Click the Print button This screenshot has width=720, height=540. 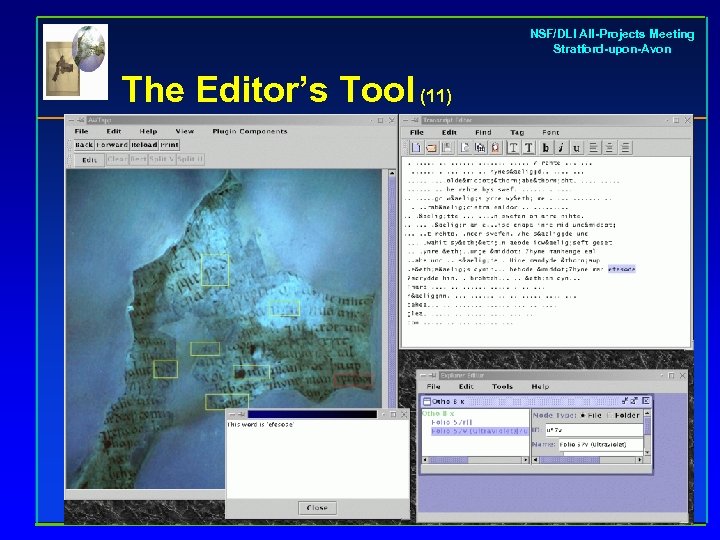pos(169,145)
